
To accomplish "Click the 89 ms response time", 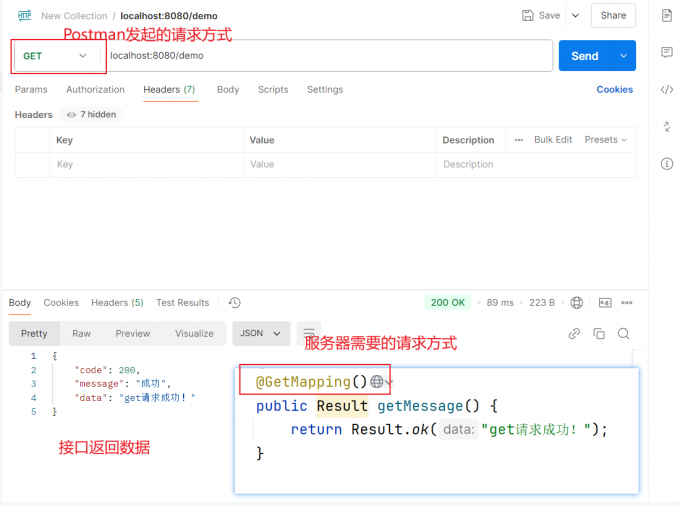I will pos(500,303).
